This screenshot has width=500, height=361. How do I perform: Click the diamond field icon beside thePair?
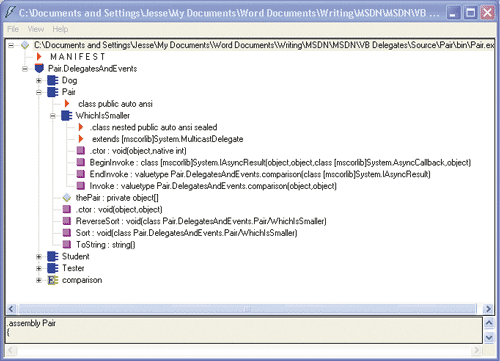point(67,198)
